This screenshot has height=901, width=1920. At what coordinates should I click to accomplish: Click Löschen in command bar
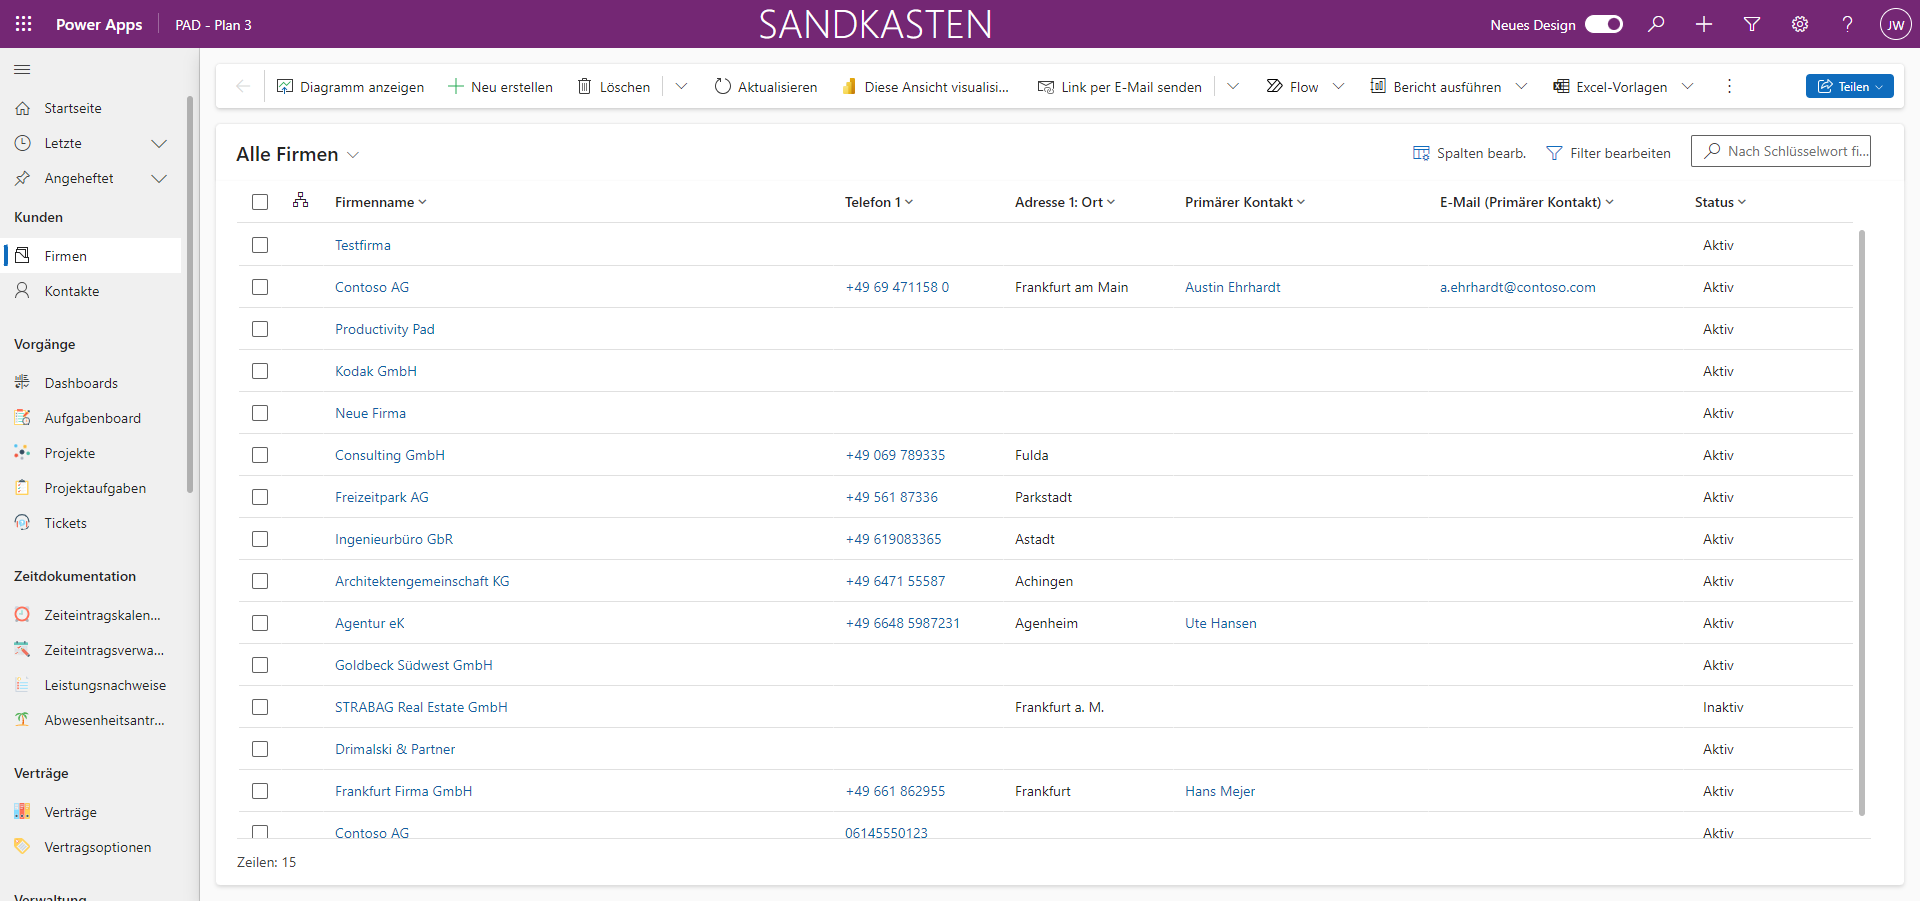tap(614, 87)
